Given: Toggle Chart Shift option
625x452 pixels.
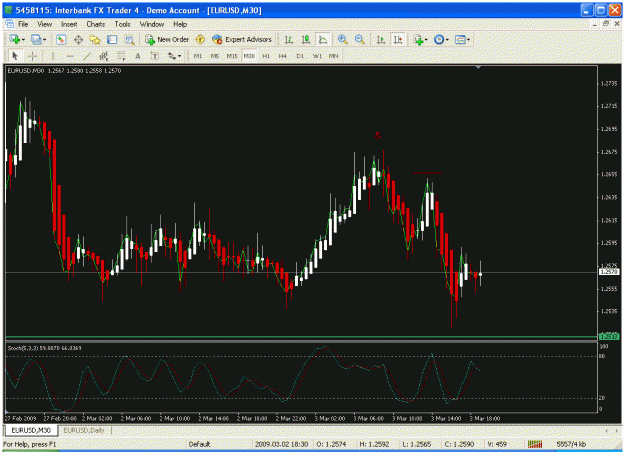Looking at the screenshot, I should (x=398, y=39).
